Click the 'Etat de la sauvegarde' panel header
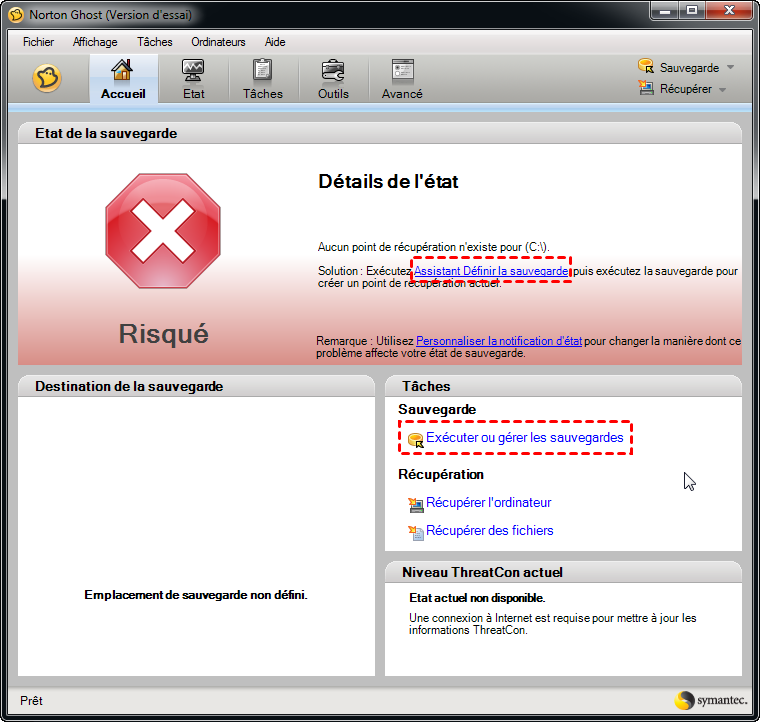The width and height of the screenshot is (760, 722). 380,133
